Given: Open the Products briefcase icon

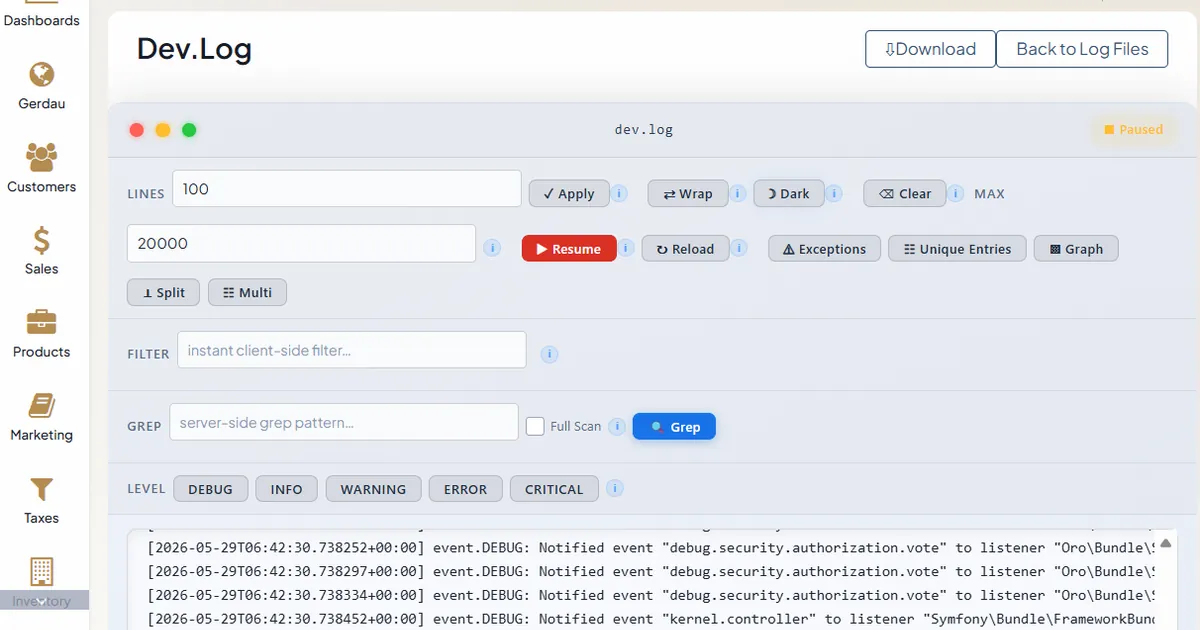Looking at the screenshot, I should [x=42, y=322].
